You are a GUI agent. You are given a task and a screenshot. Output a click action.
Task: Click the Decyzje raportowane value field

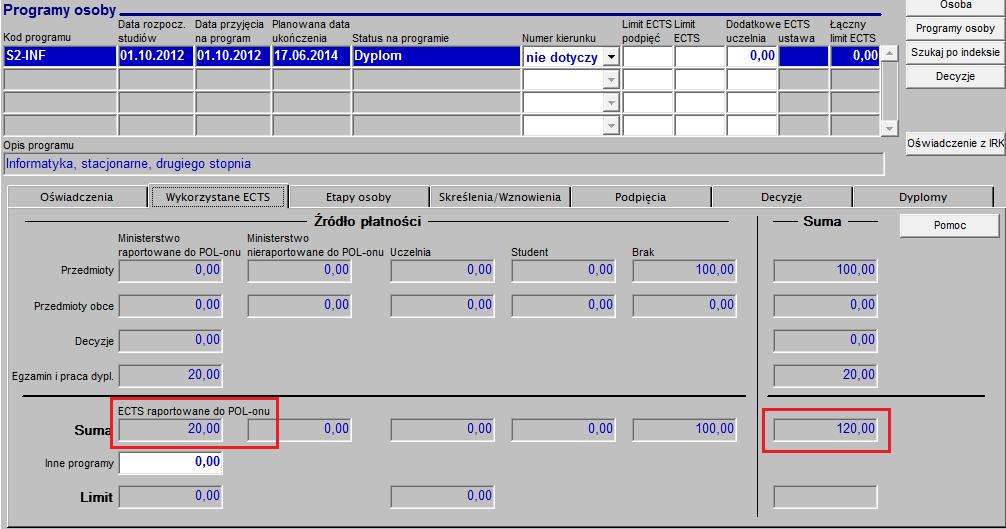click(x=171, y=340)
